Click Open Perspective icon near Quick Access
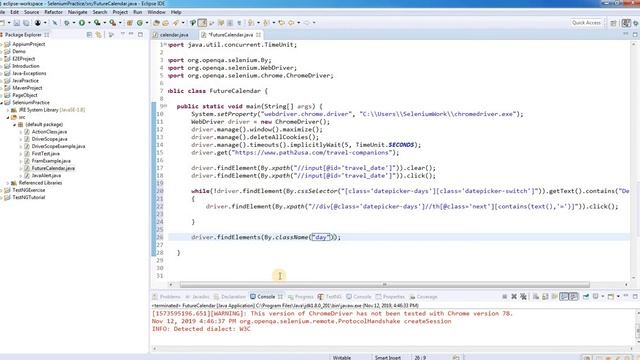Viewport: 640px width, 360px height. (x=613, y=23)
